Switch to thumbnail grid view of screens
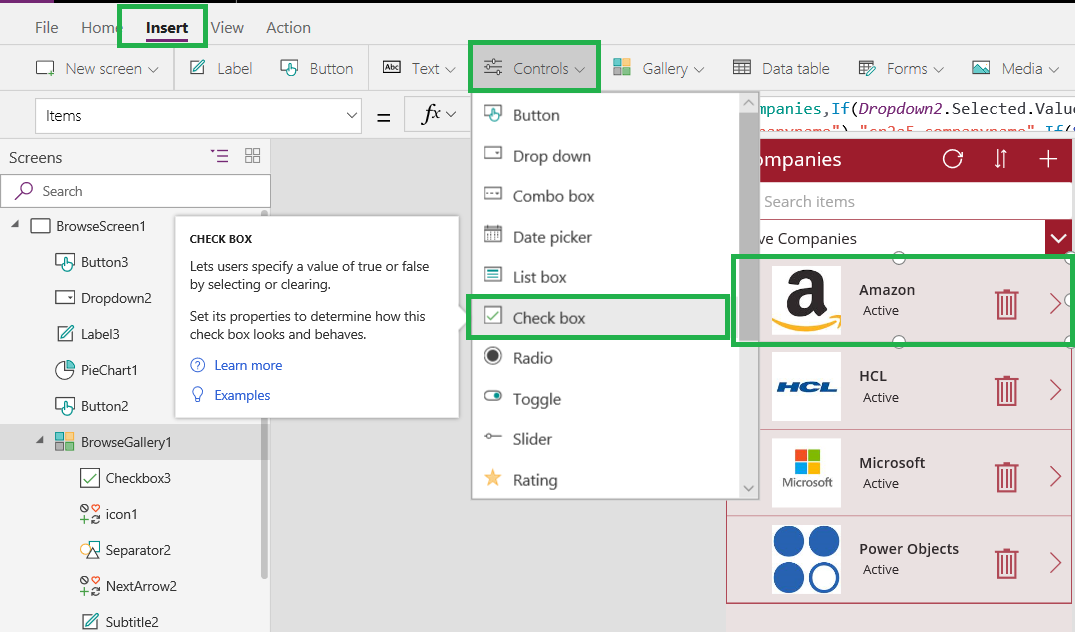This screenshot has width=1075, height=632. (x=252, y=156)
